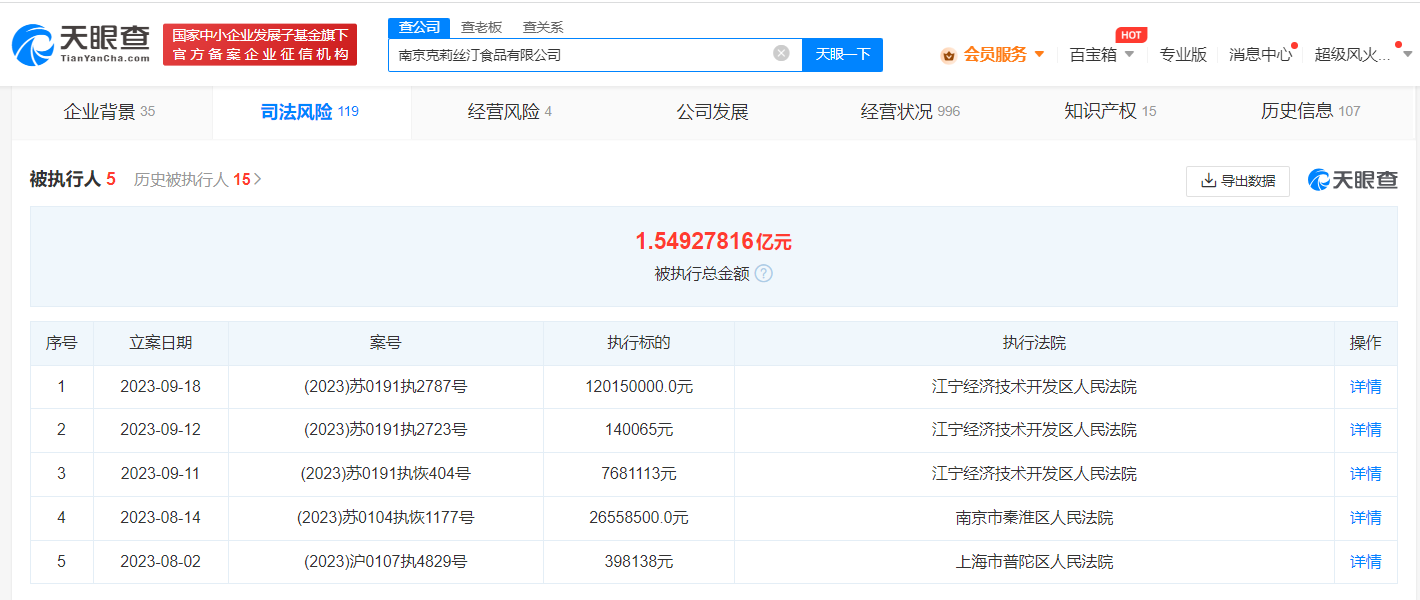Click the TianYanCha logo in header

point(80,44)
